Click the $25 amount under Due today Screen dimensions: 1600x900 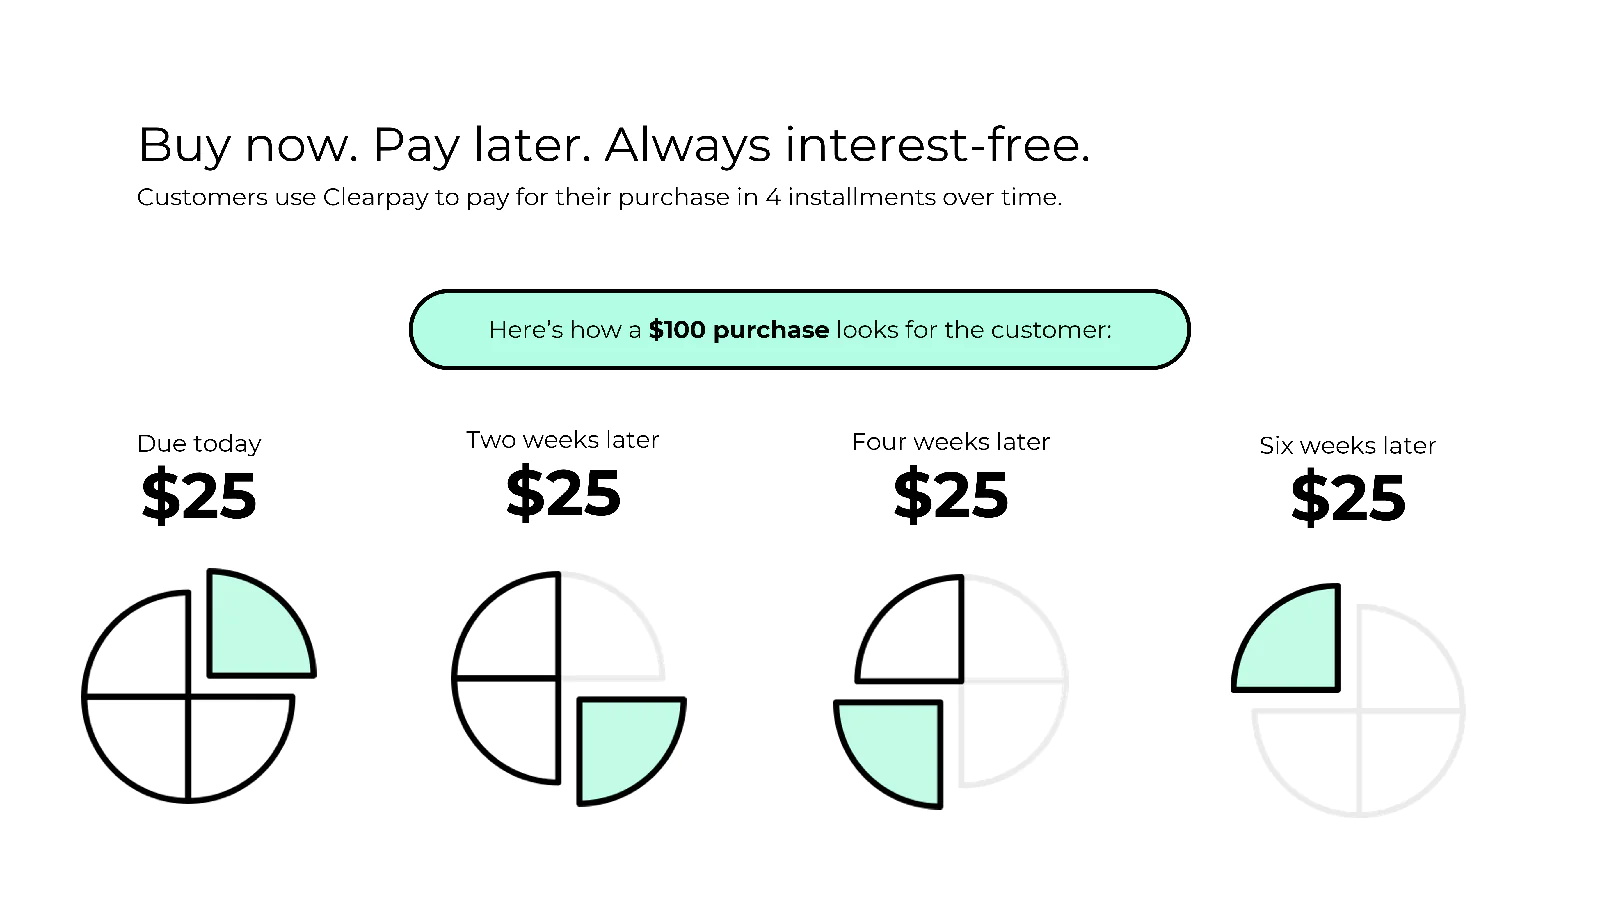click(x=199, y=496)
